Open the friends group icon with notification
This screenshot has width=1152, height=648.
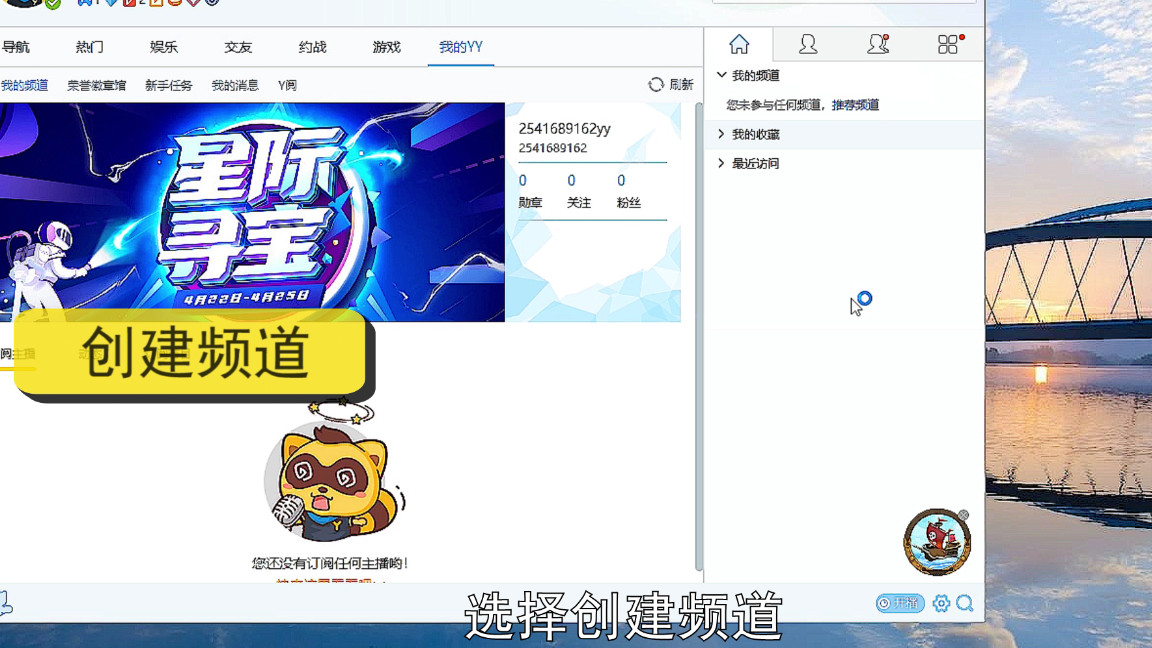(x=878, y=44)
